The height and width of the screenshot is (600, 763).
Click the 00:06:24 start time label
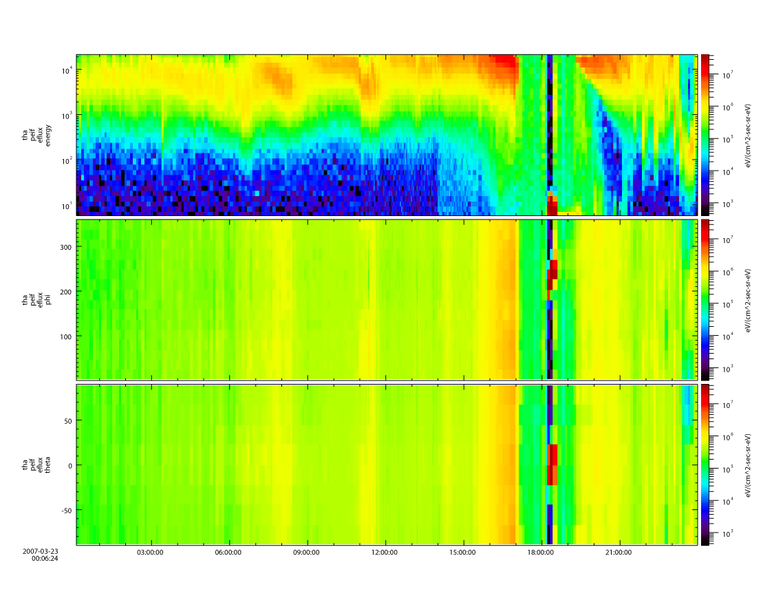(x=48, y=559)
